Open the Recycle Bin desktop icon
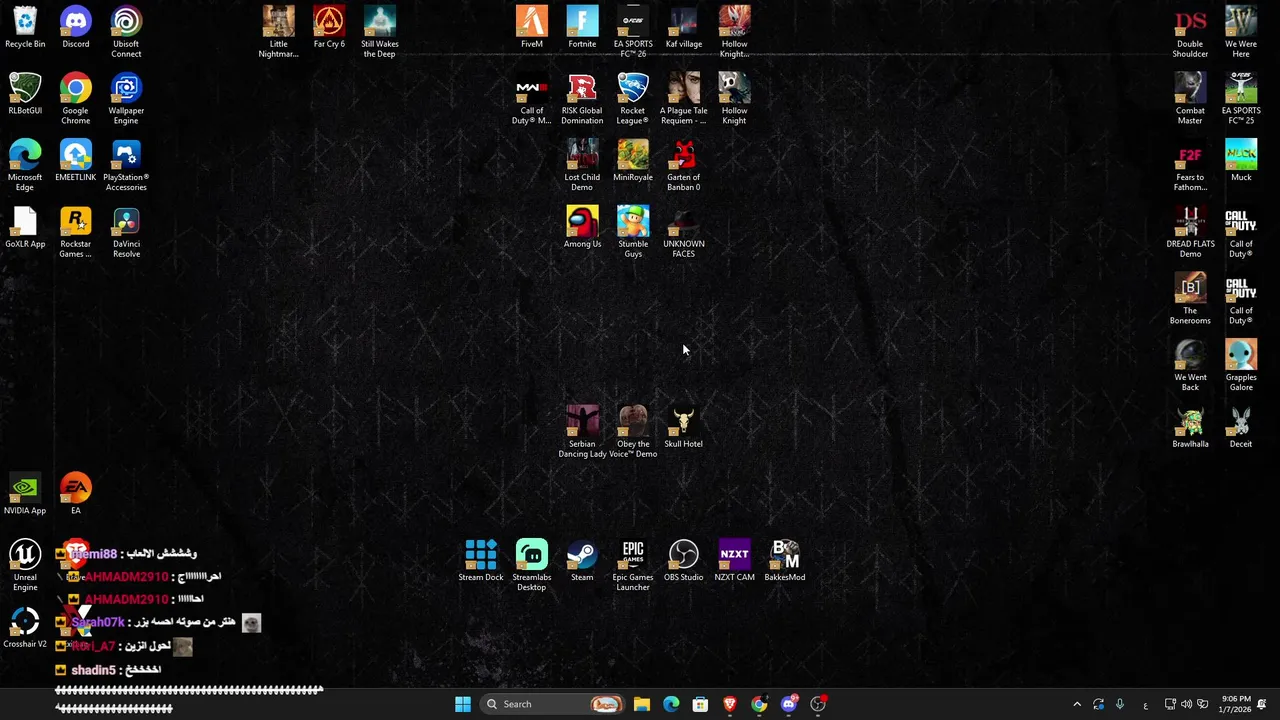 pyautogui.click(x=25, y=28)
